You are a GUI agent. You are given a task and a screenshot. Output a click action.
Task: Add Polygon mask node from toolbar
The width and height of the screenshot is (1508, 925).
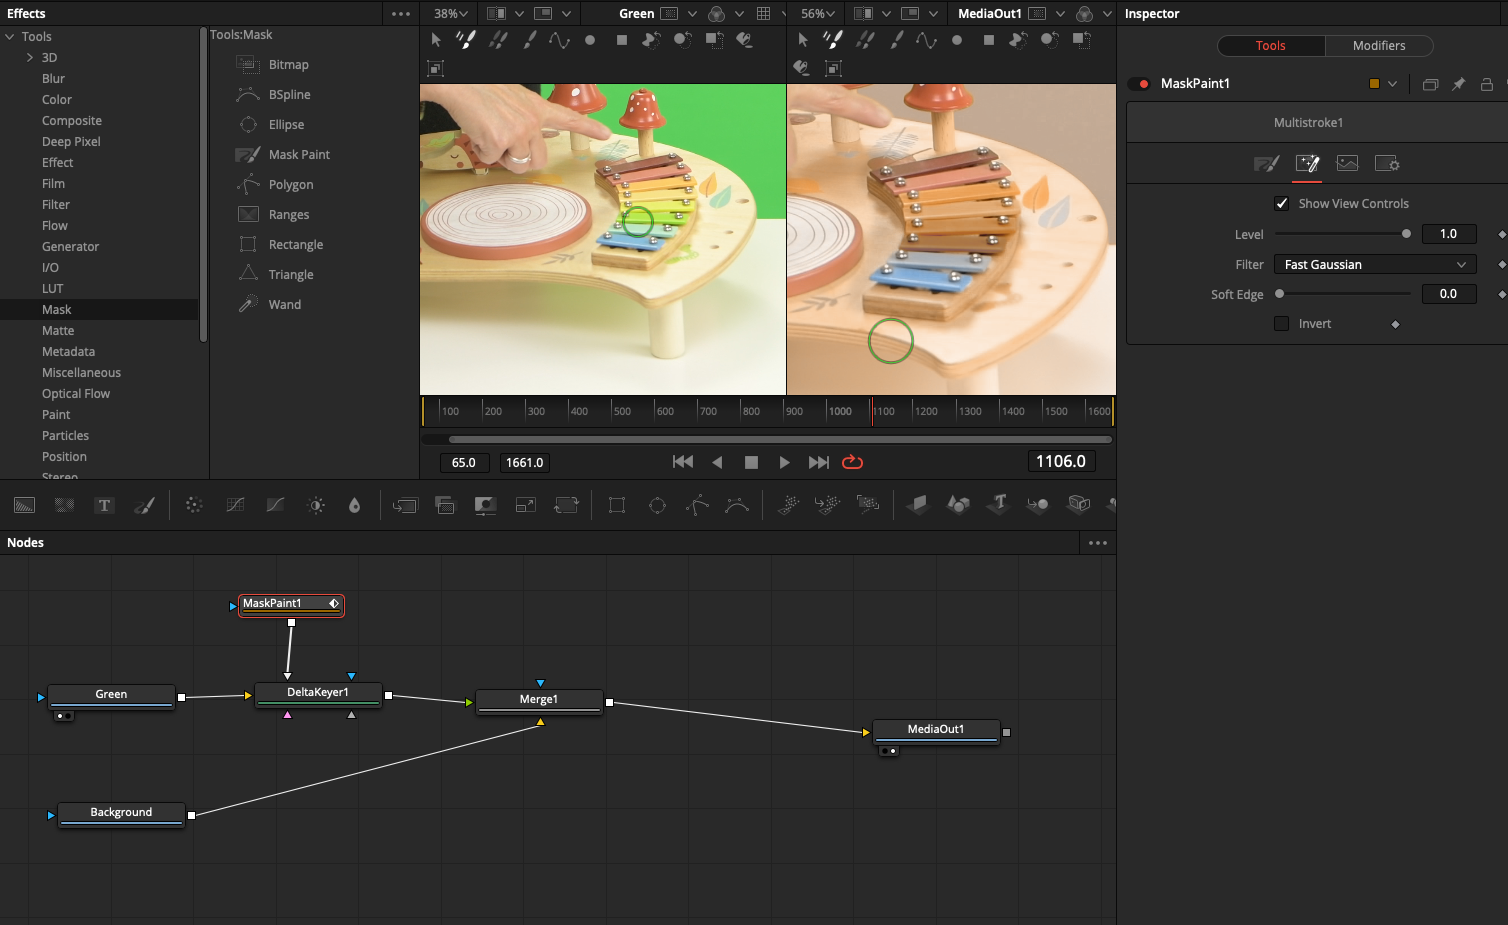tap(697, 505)
